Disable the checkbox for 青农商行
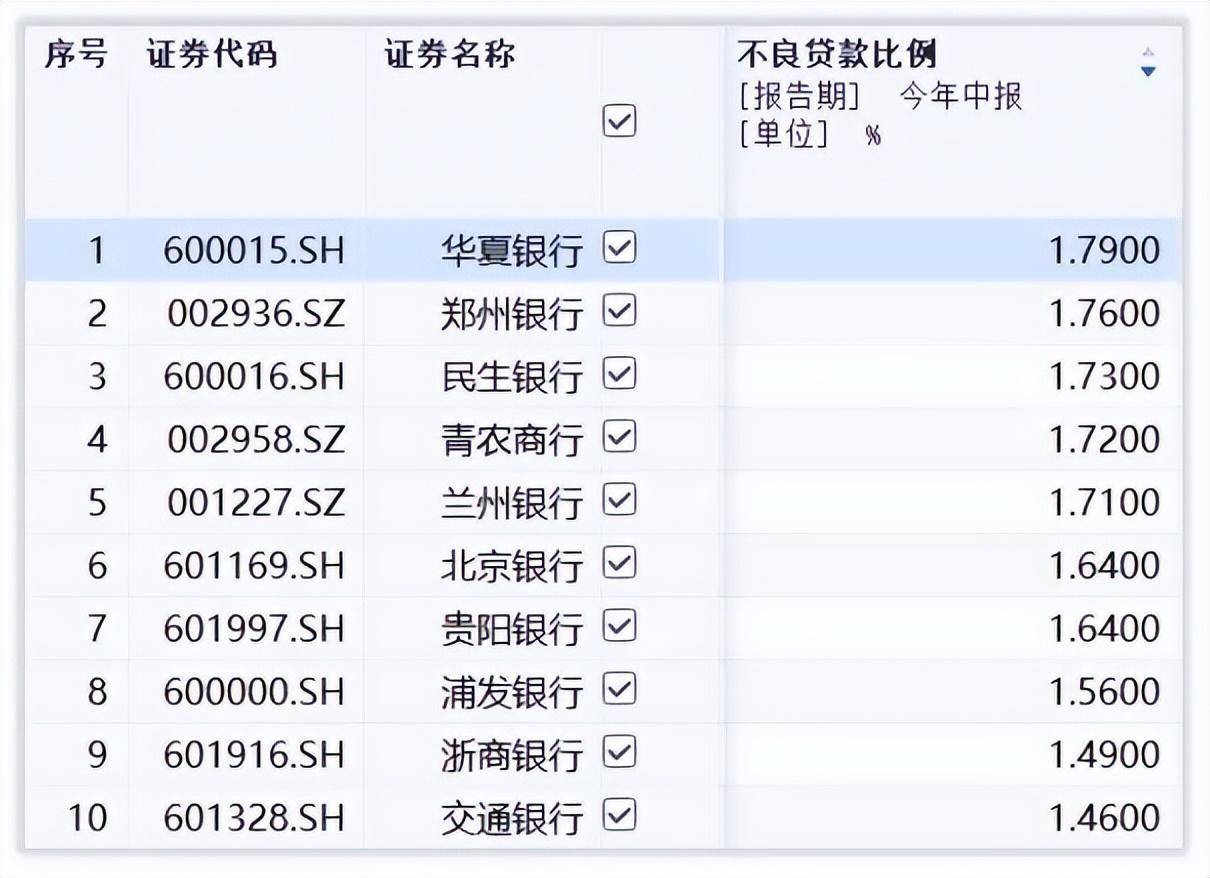1210x878 pixels. point(618,439)
